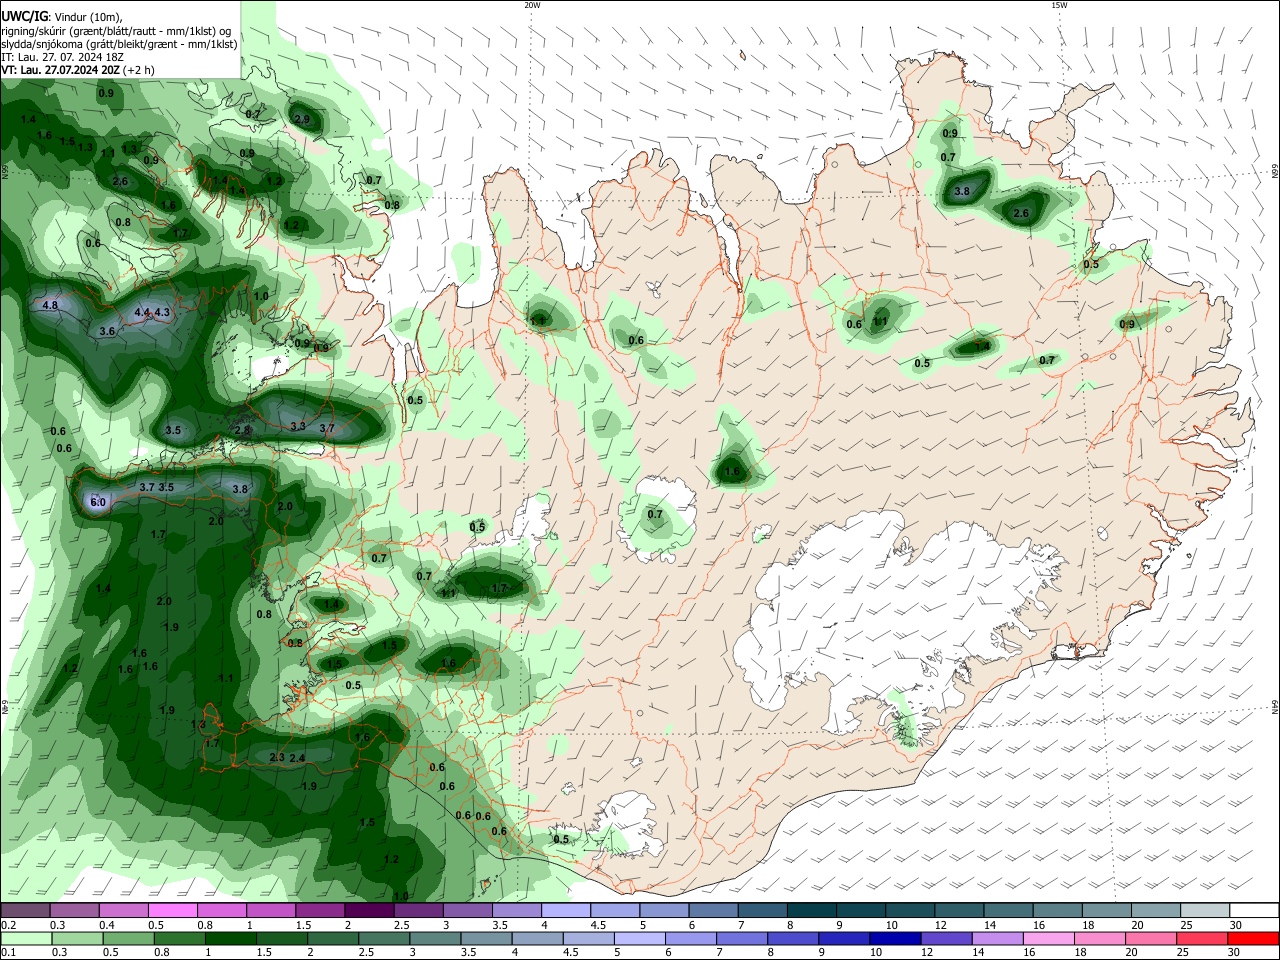Screen dimensions: 1280x960
Task: Select the 0.4 swatch in the upper legend row
Action: point(123,910)
